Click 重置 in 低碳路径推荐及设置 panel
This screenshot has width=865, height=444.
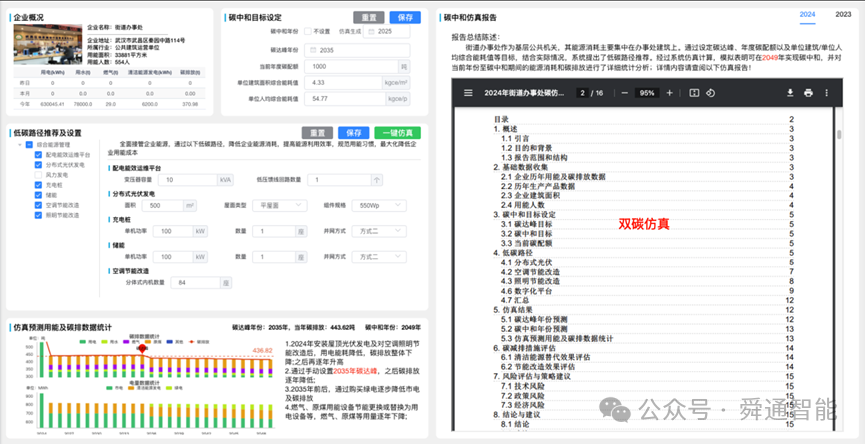[x=317, y=133]
